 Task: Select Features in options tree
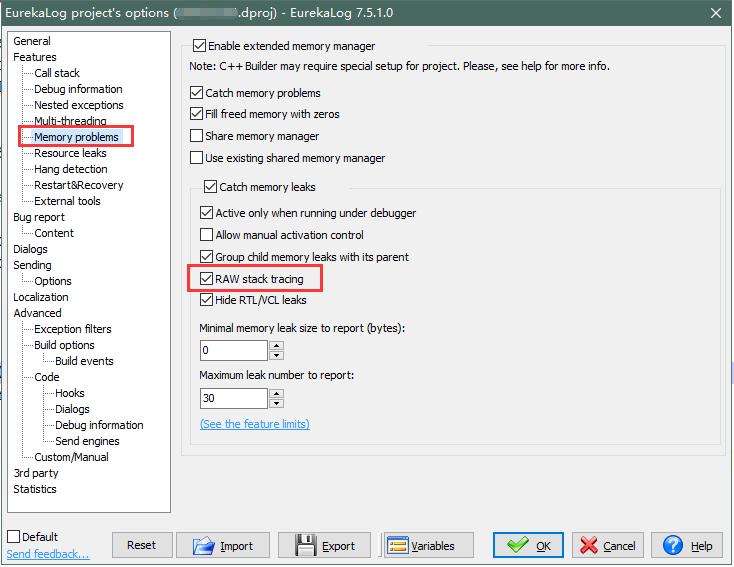tap(35, 57)
